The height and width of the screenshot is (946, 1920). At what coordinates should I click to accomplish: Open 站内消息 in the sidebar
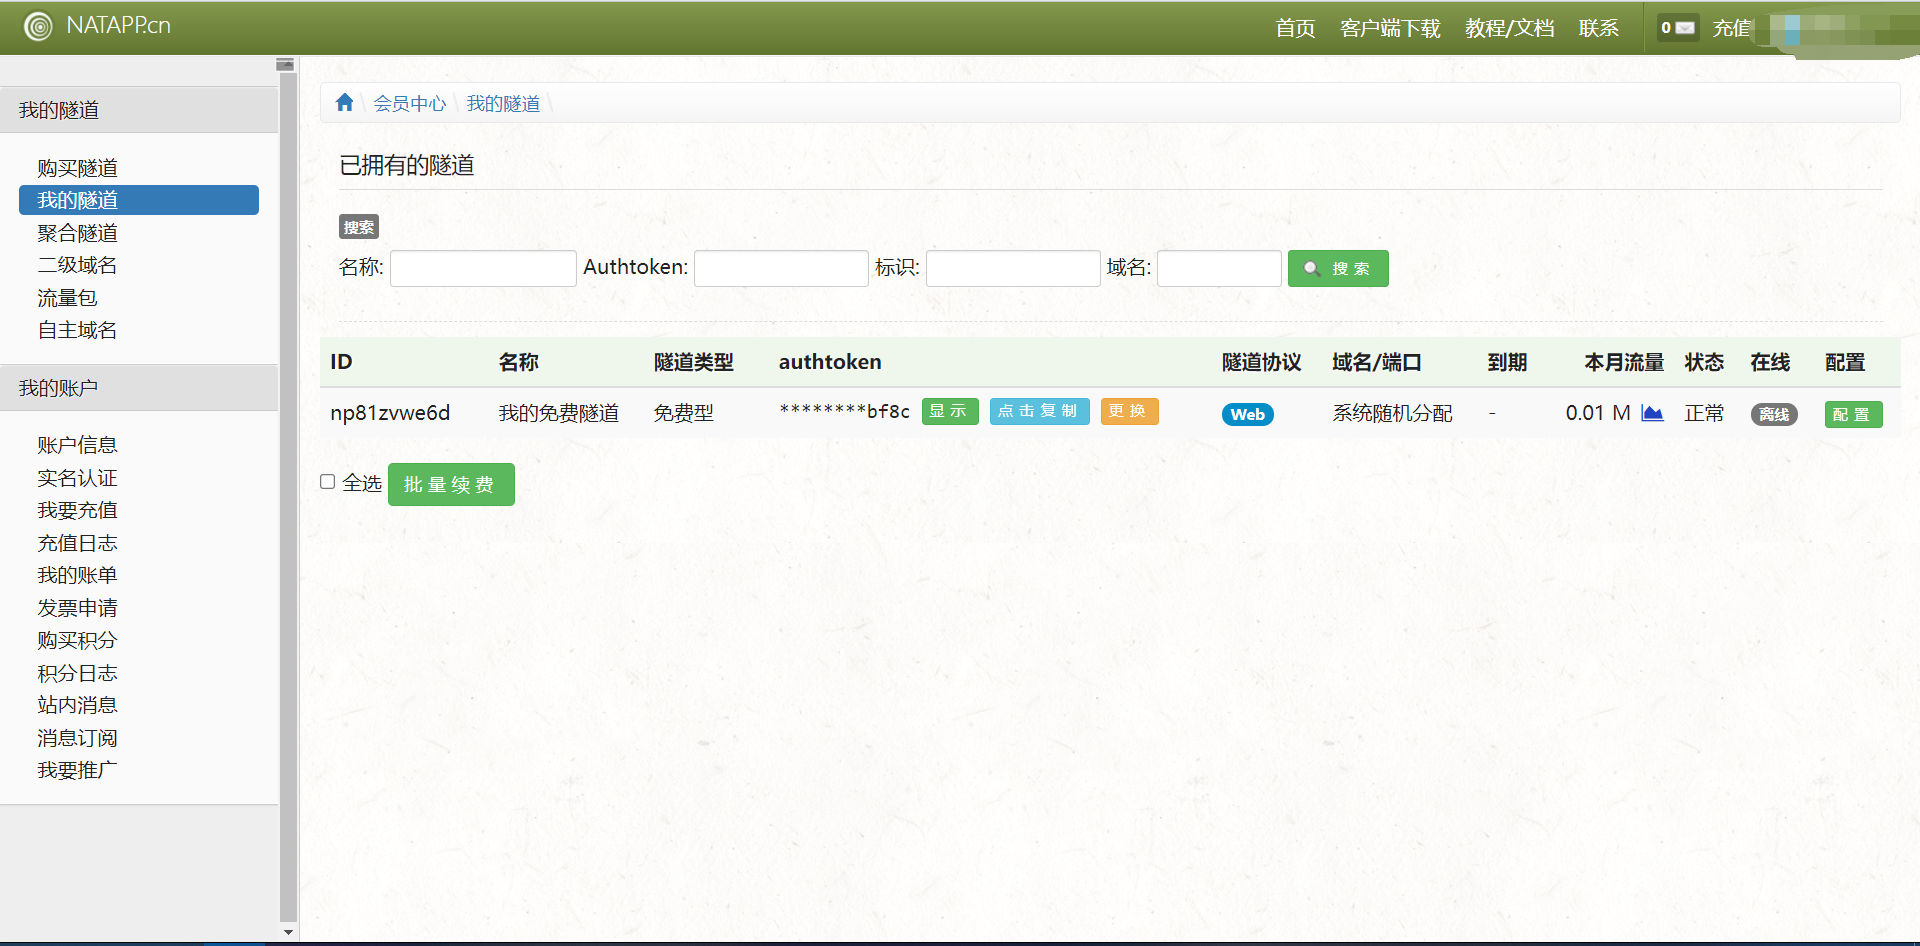[x=78, y=705]
